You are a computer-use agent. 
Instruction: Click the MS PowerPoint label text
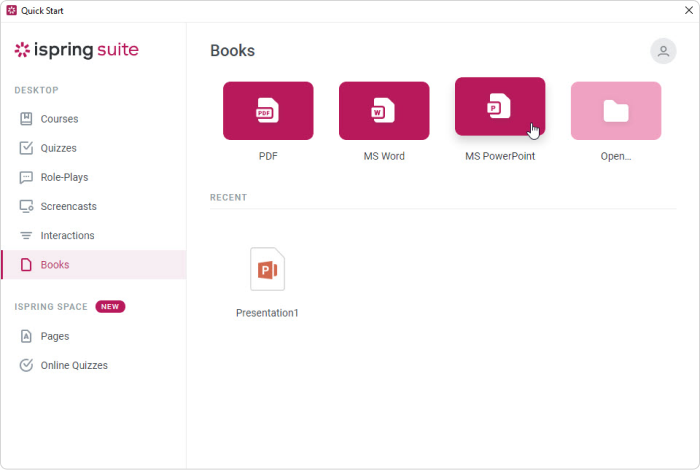click(500, 156)
